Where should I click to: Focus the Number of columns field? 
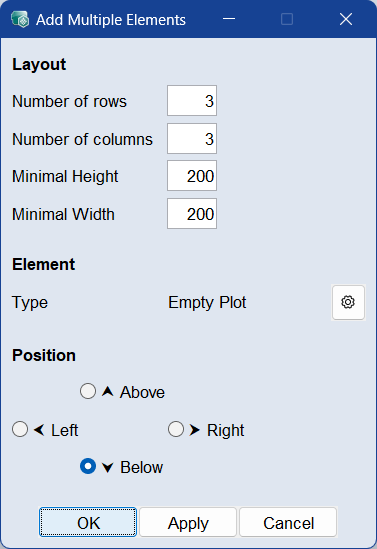click(192, 138)
